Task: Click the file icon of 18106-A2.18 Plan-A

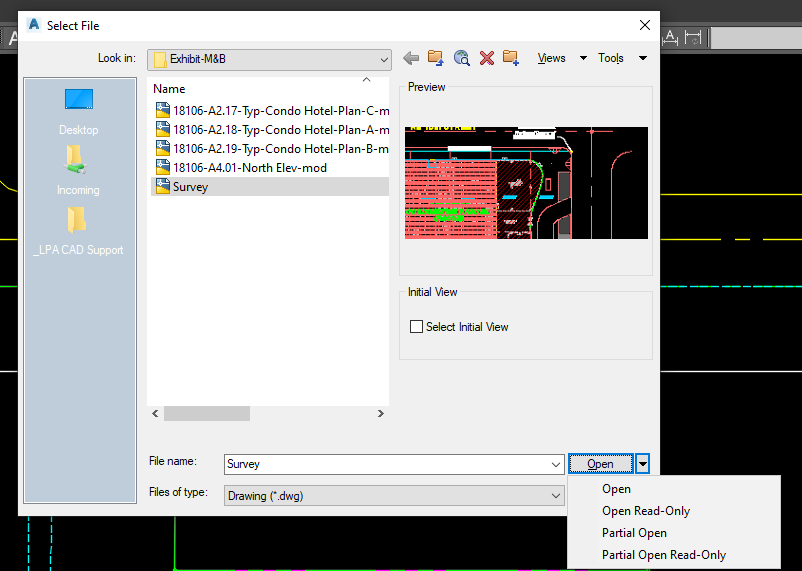Action: (163, 129)
